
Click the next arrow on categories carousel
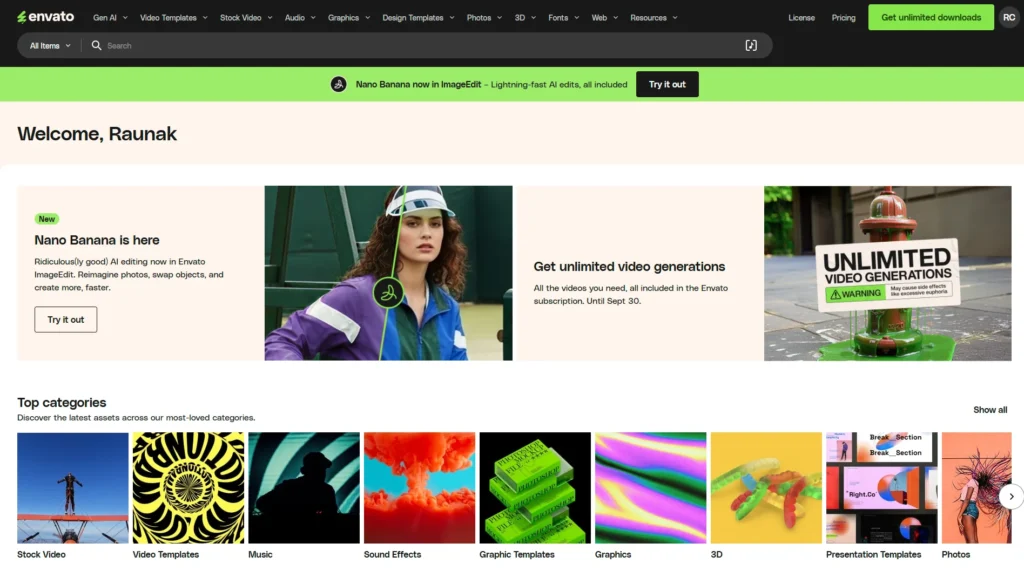click(x=1011, y=496)
